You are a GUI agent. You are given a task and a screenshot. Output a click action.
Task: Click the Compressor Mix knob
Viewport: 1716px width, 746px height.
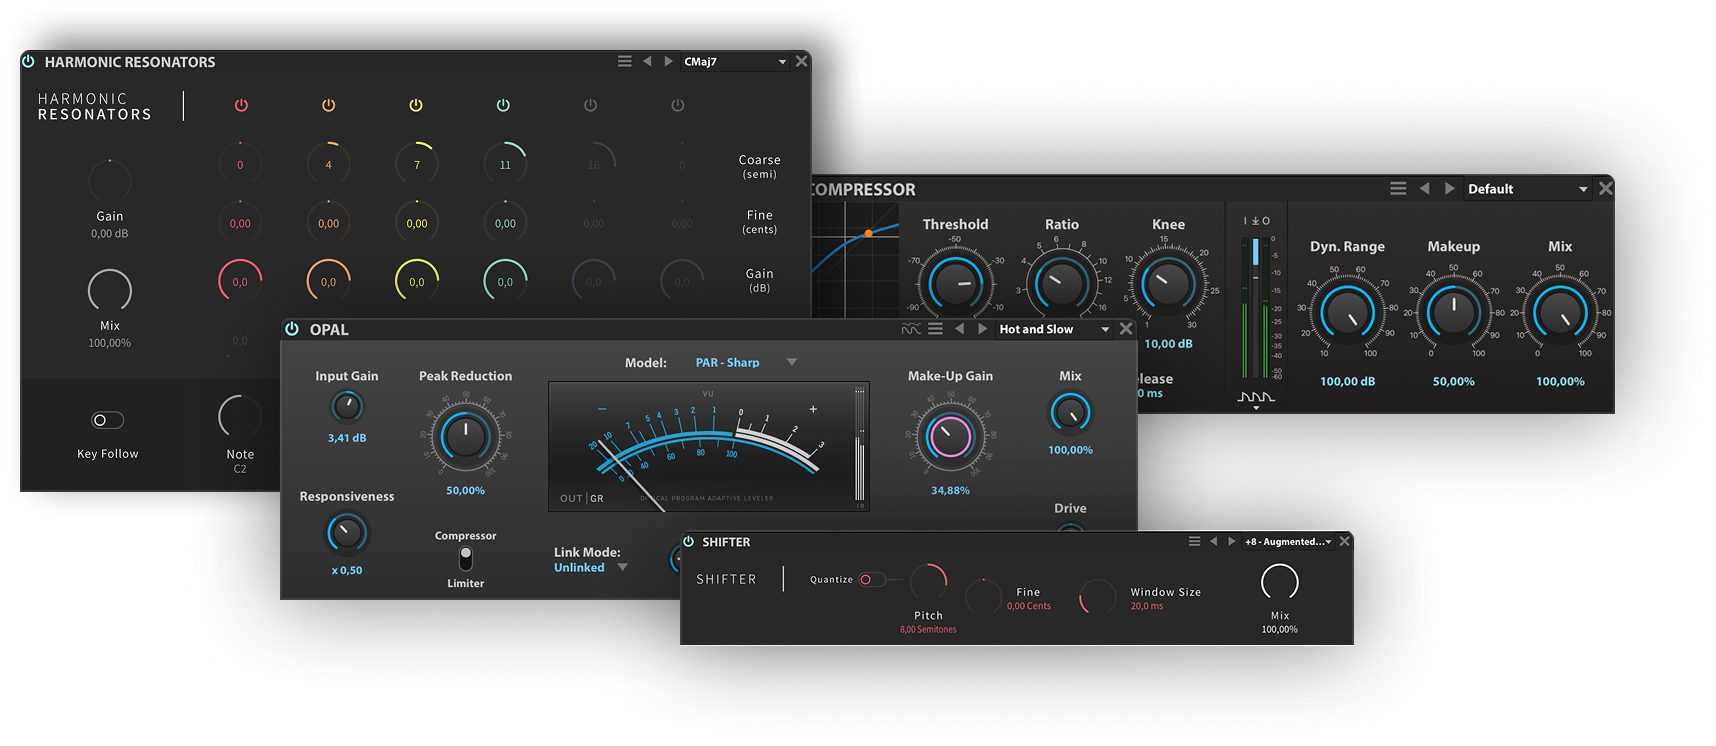pos(1560,312)
